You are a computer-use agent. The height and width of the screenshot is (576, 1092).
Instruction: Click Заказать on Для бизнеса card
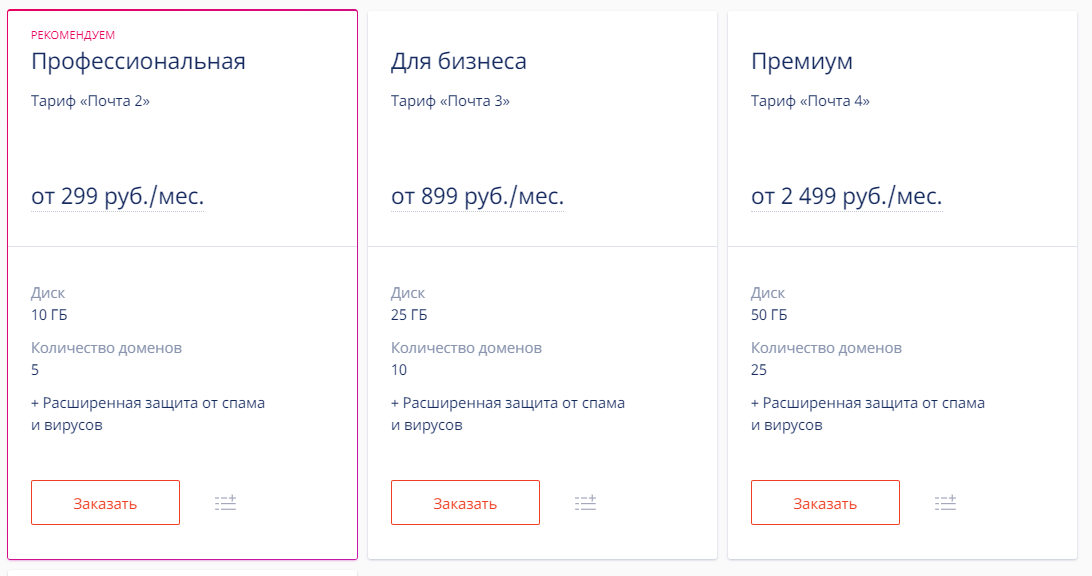(x=465, y=503)
